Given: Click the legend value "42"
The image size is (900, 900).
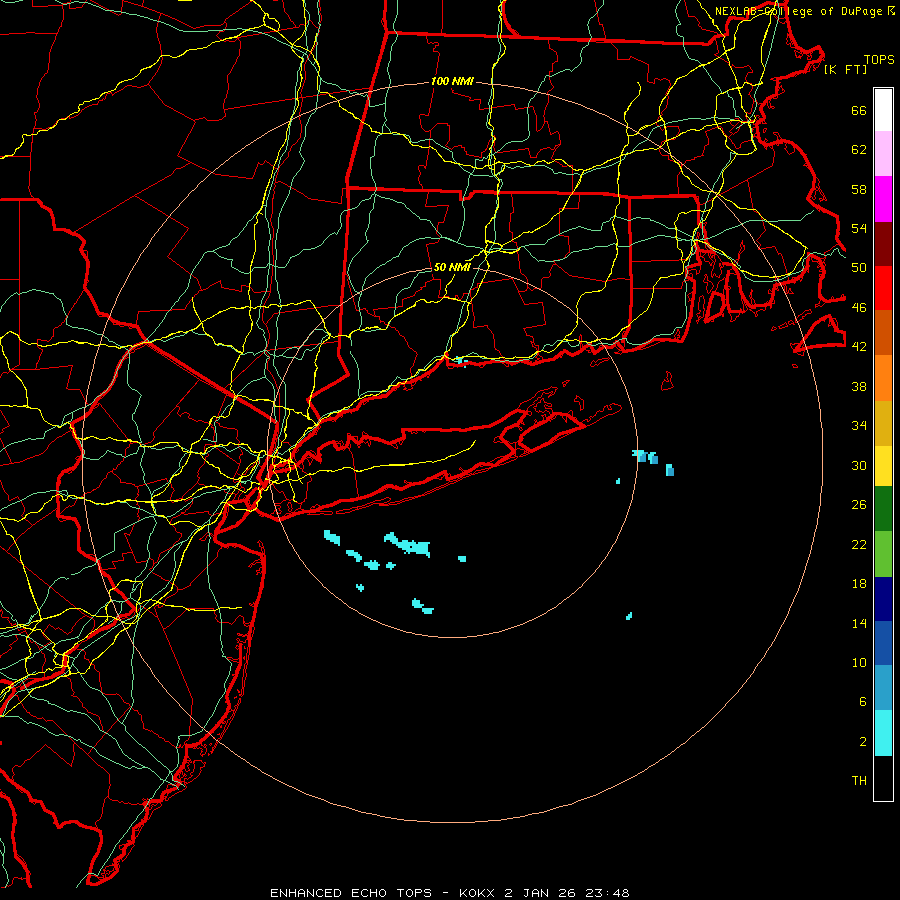Looking at the screenshot, I should click(x=859, y=346).
